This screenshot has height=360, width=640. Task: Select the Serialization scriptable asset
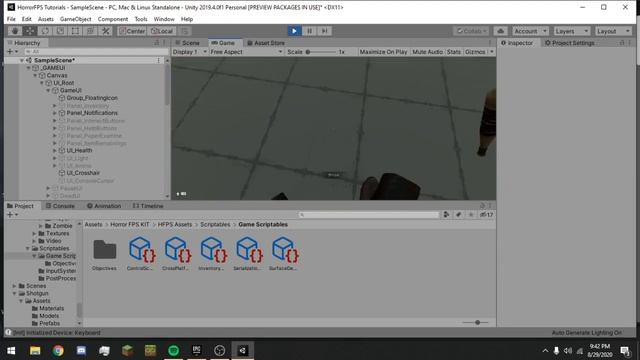point(248,254)
